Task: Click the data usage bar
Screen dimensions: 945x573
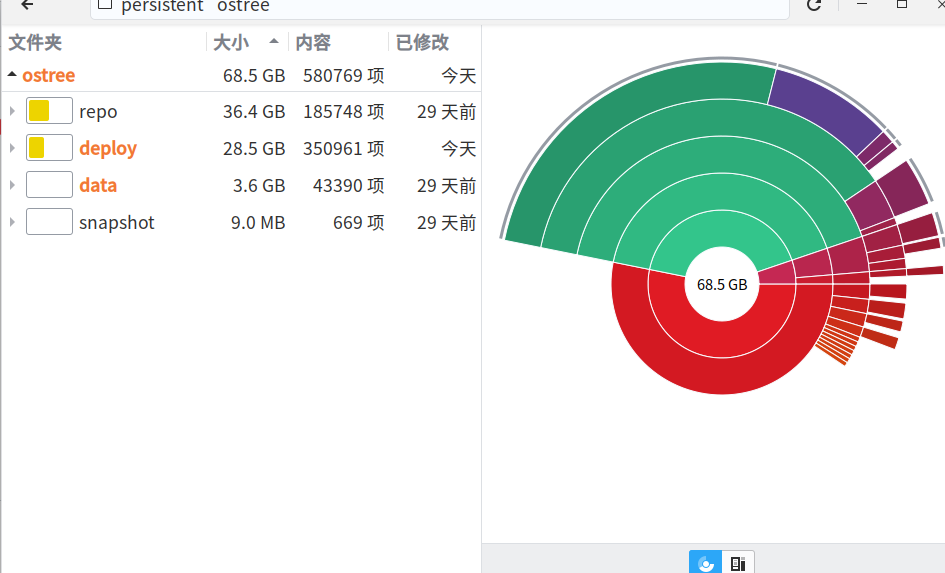Action: tap(49, 185)
